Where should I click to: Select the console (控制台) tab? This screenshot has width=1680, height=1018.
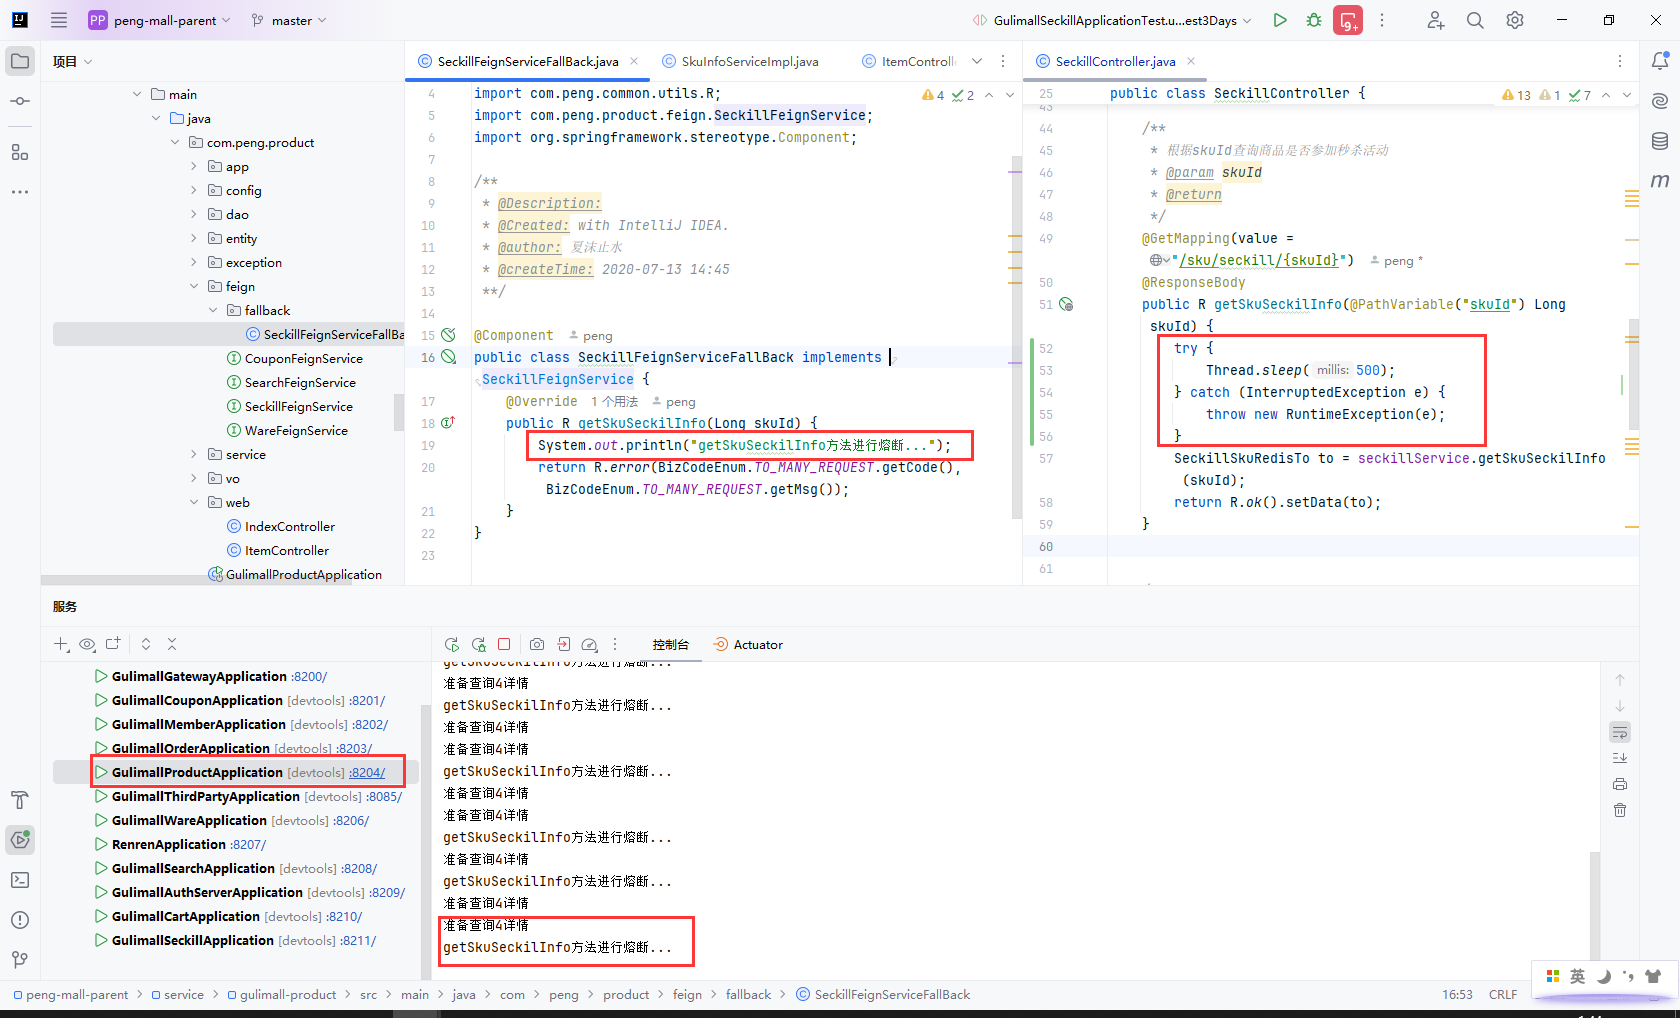[x=670, y=645]
